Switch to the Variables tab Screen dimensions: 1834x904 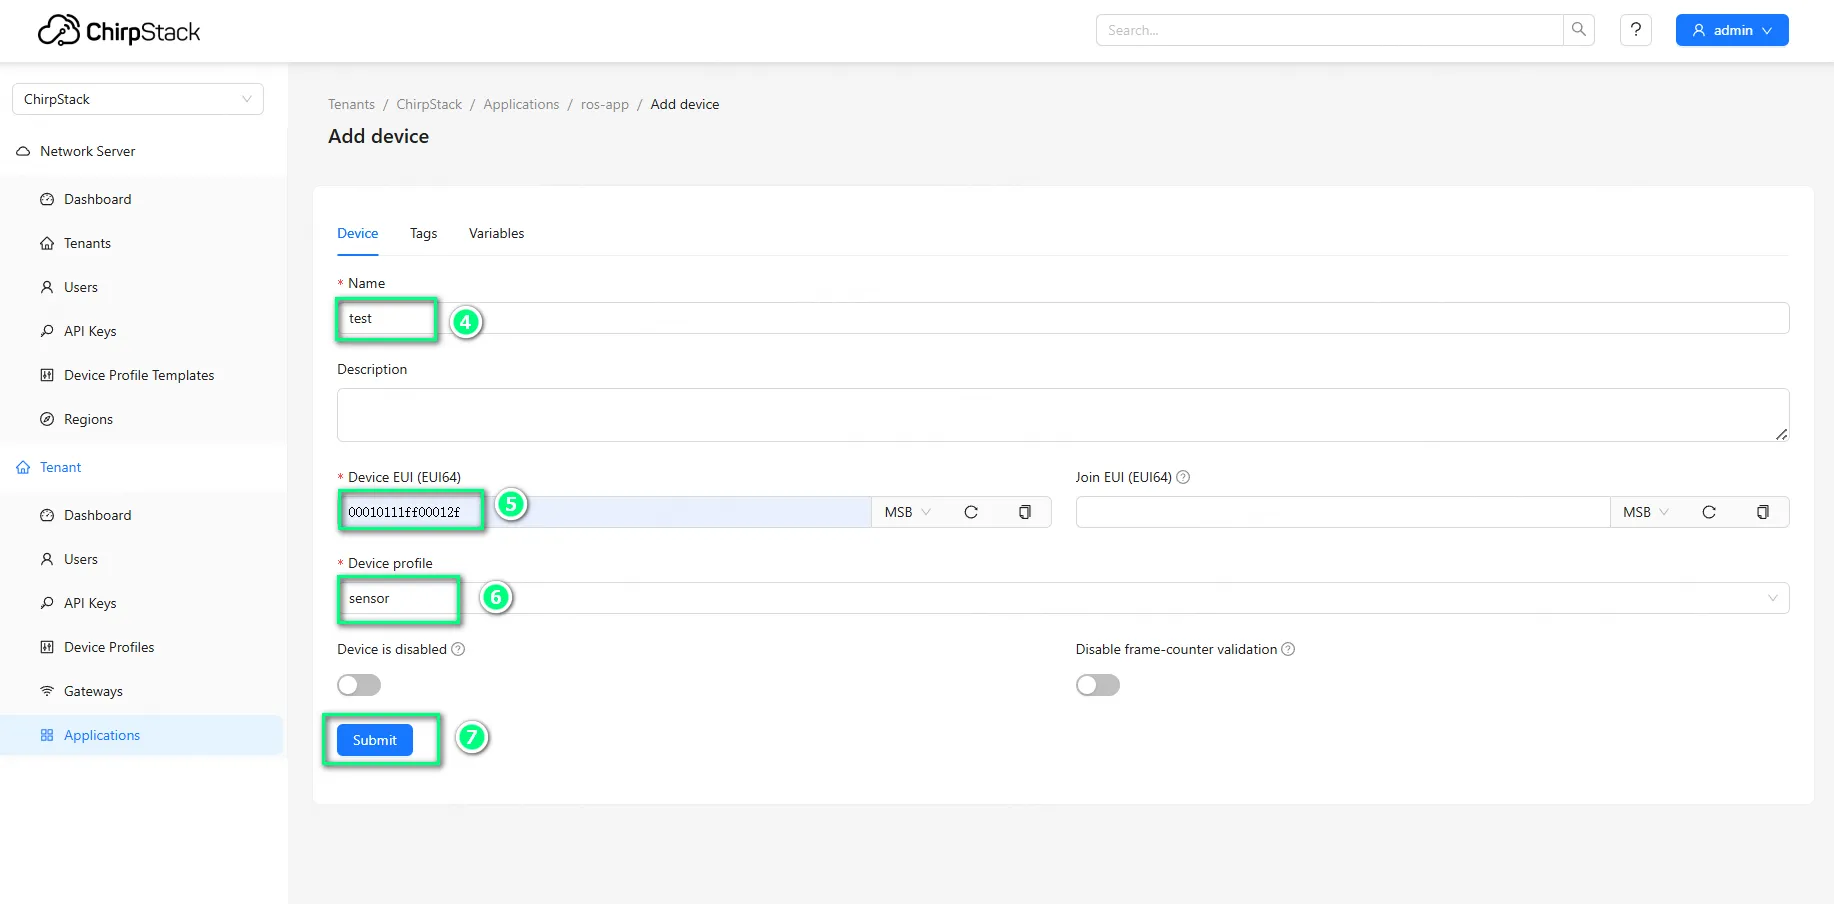496,233
